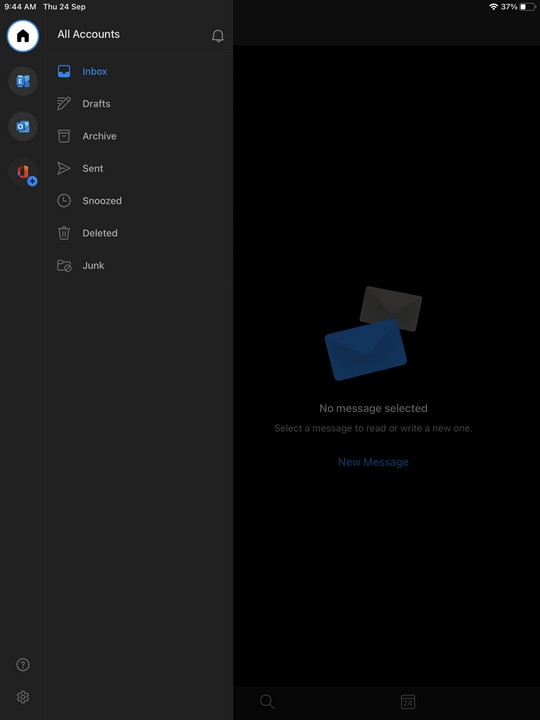Click the New Message link
This screenshot has width=540, height=720.
(x=373, y=462)
